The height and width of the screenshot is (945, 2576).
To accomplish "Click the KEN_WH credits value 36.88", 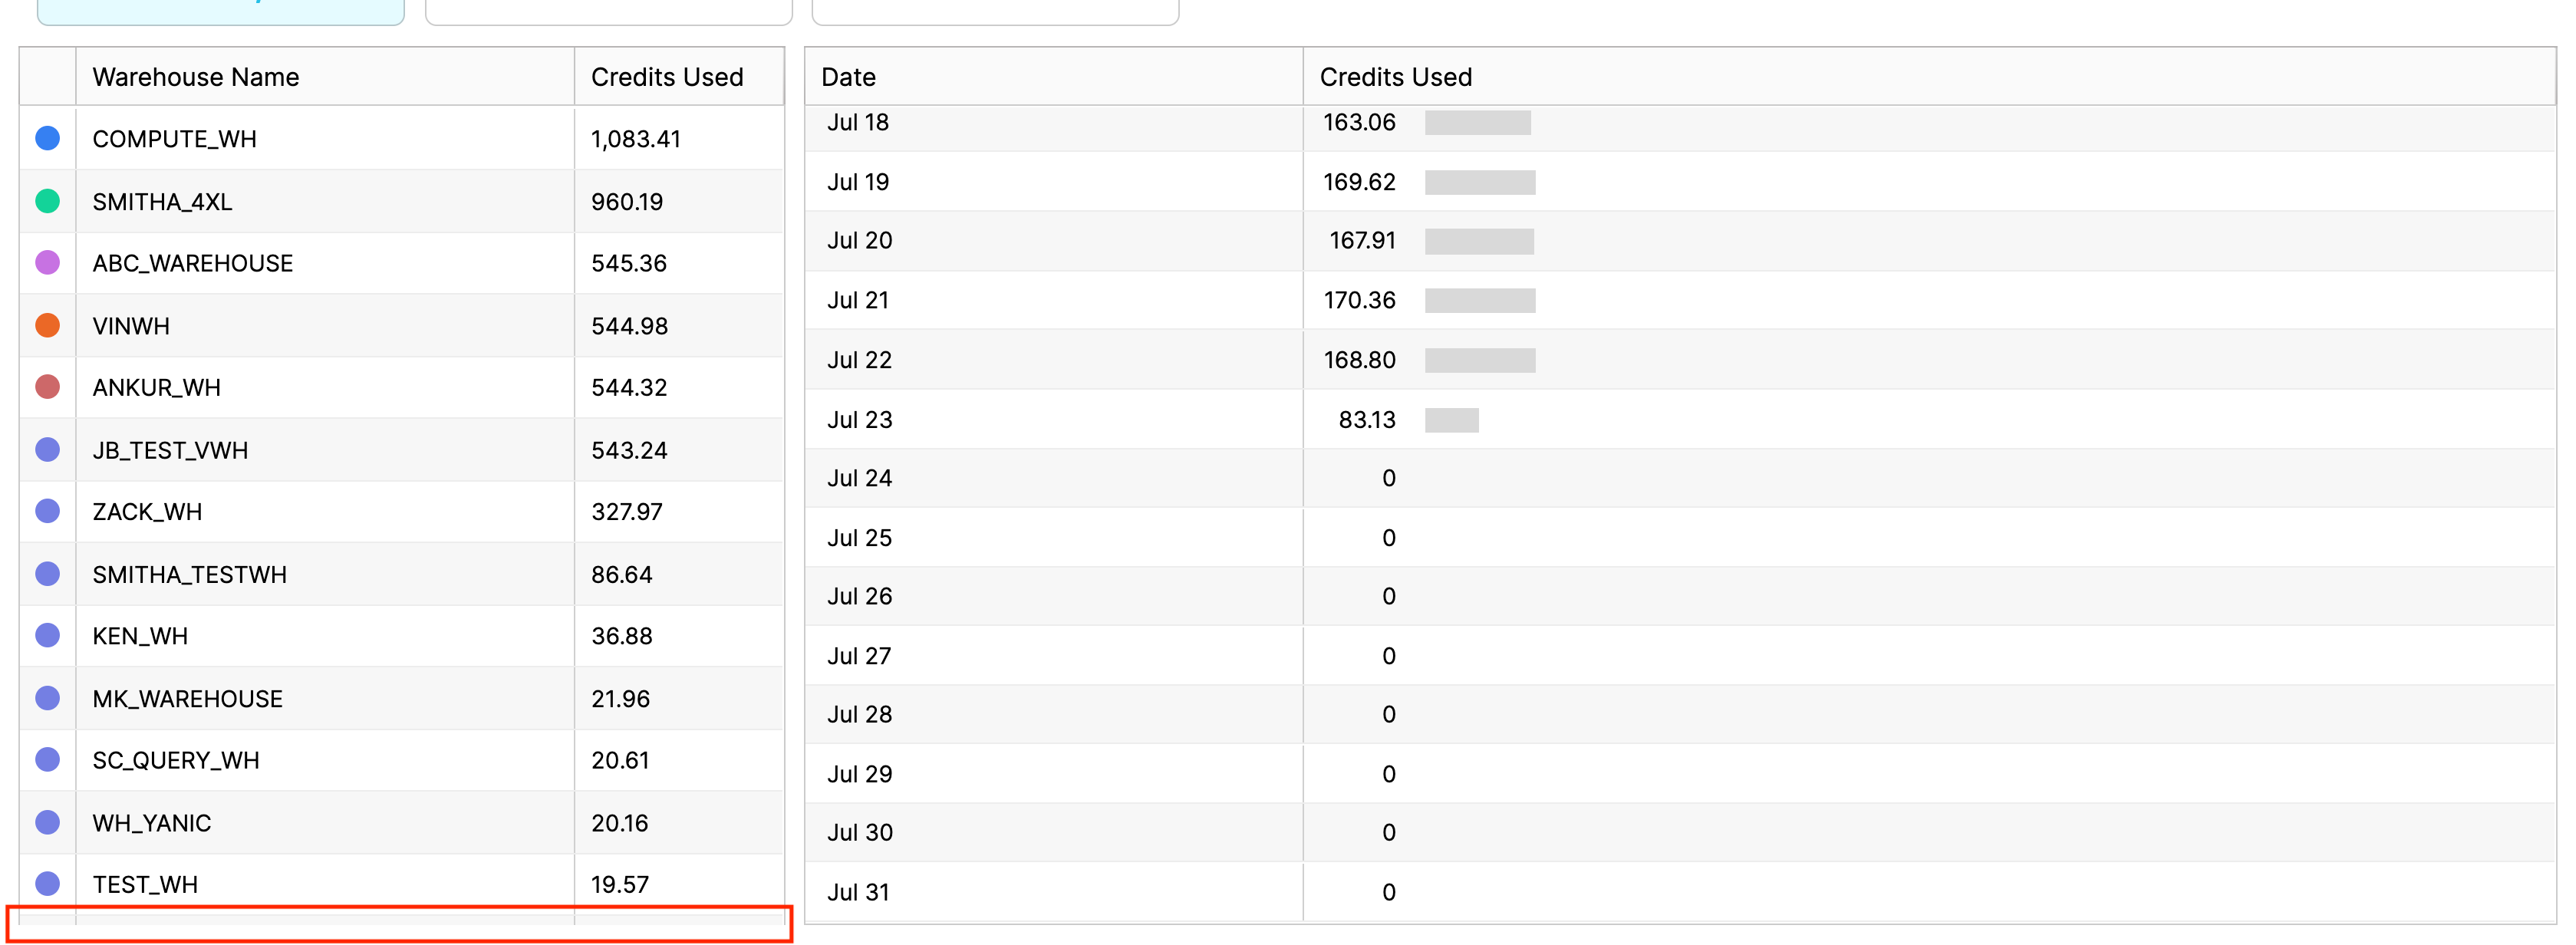I will click(x=621, y=636).
